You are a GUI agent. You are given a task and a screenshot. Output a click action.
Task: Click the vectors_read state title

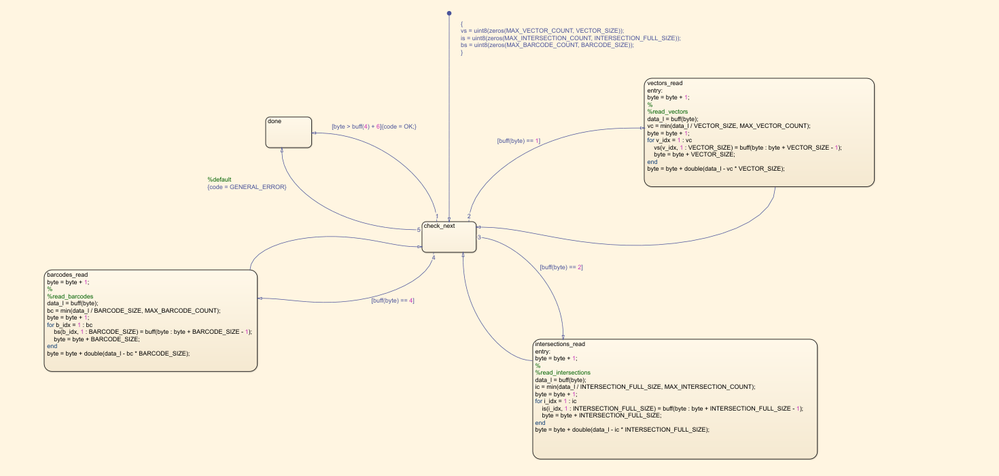pos(665,83)
